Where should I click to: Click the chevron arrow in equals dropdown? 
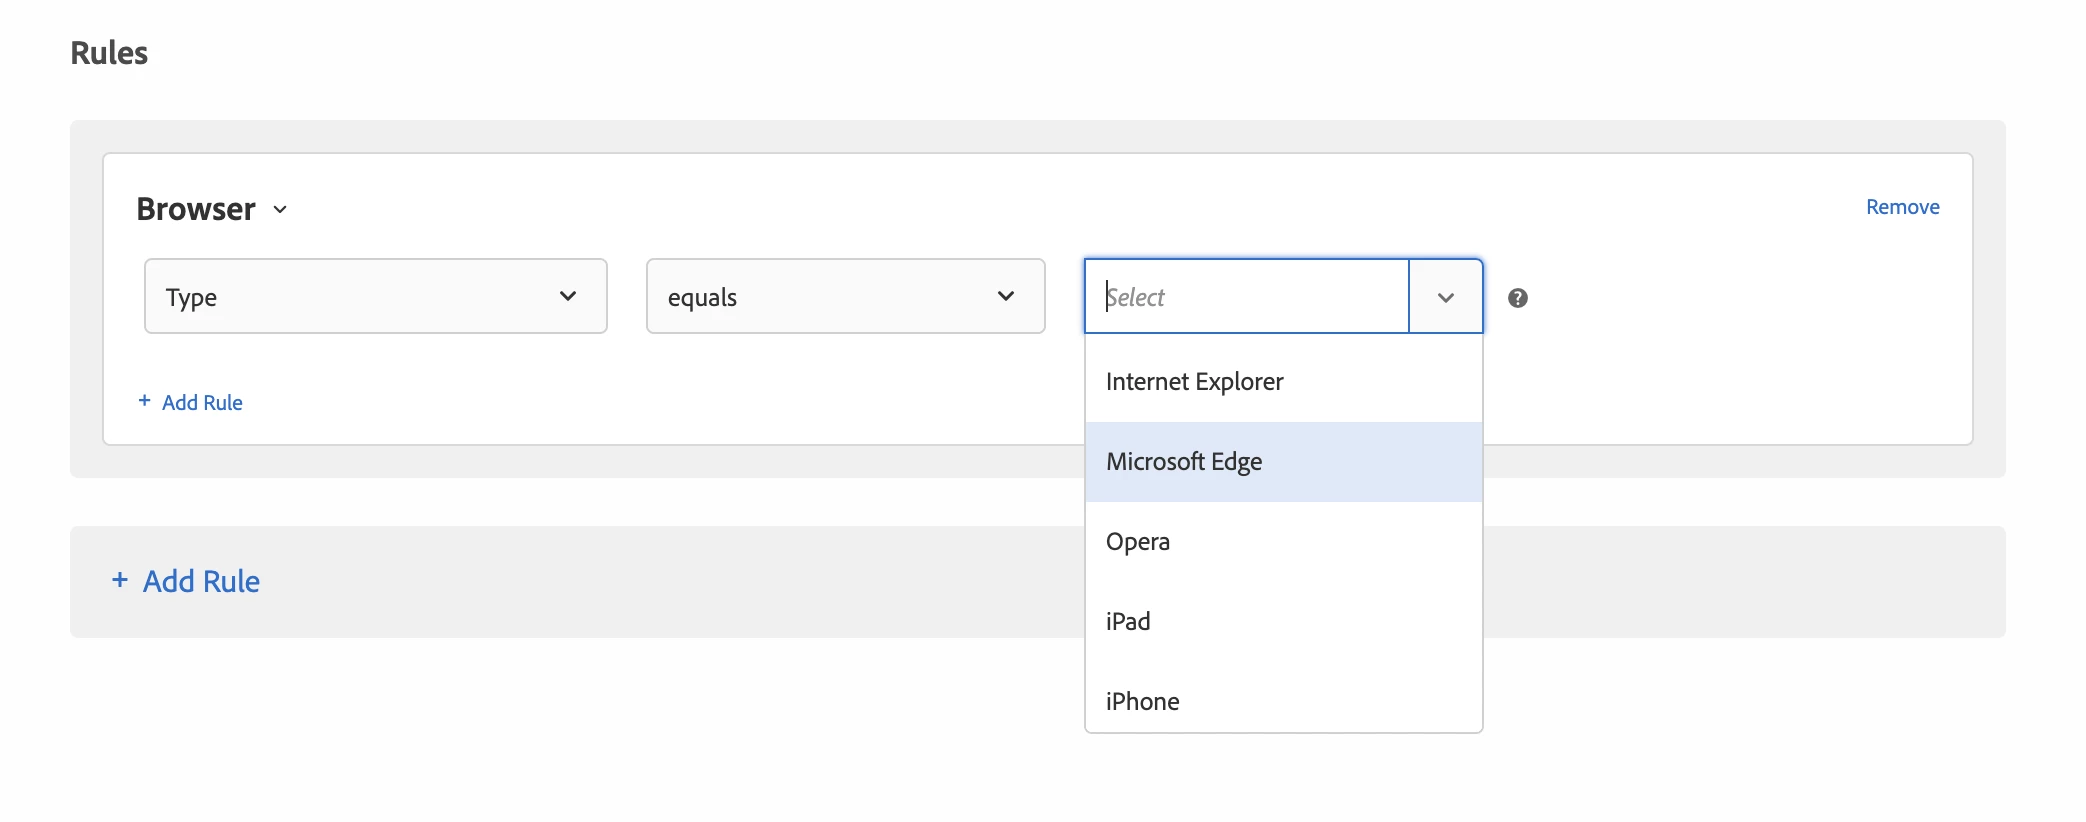click(1006, 296)
